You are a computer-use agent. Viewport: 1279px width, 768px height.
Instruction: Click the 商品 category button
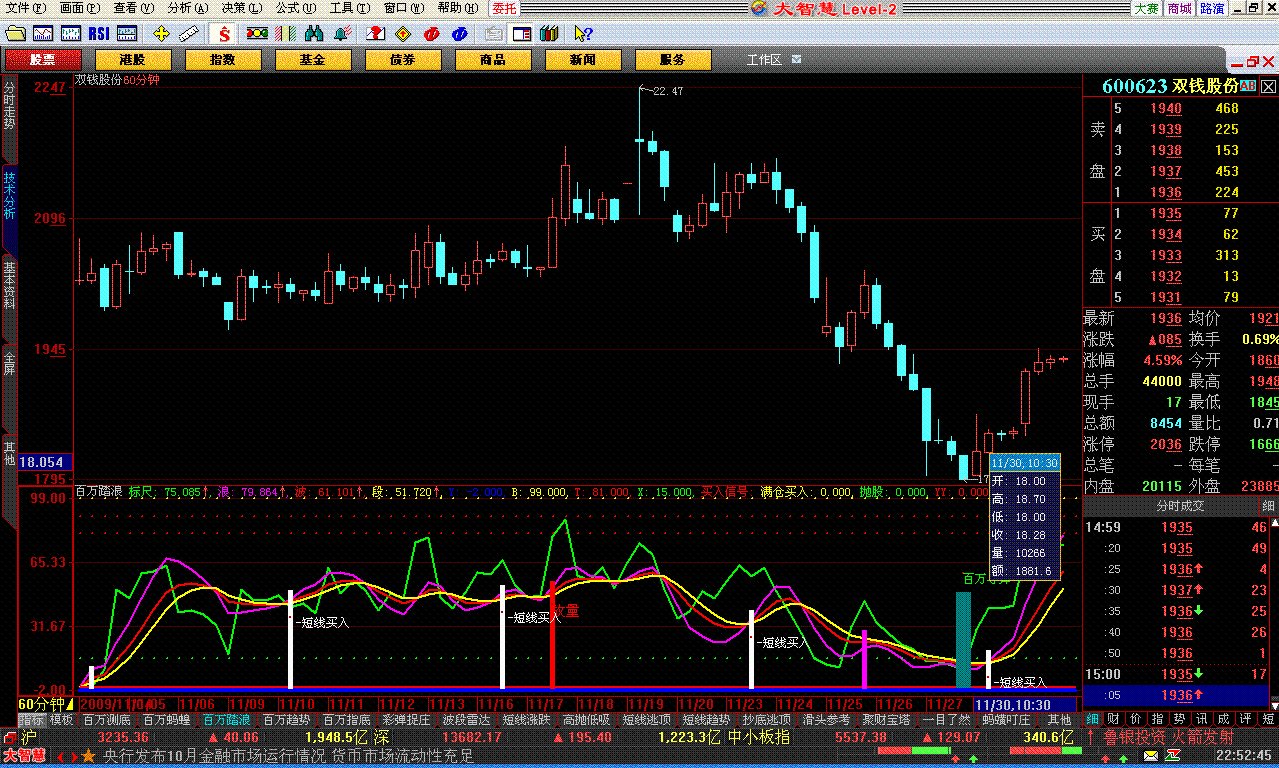click(492, 60)
